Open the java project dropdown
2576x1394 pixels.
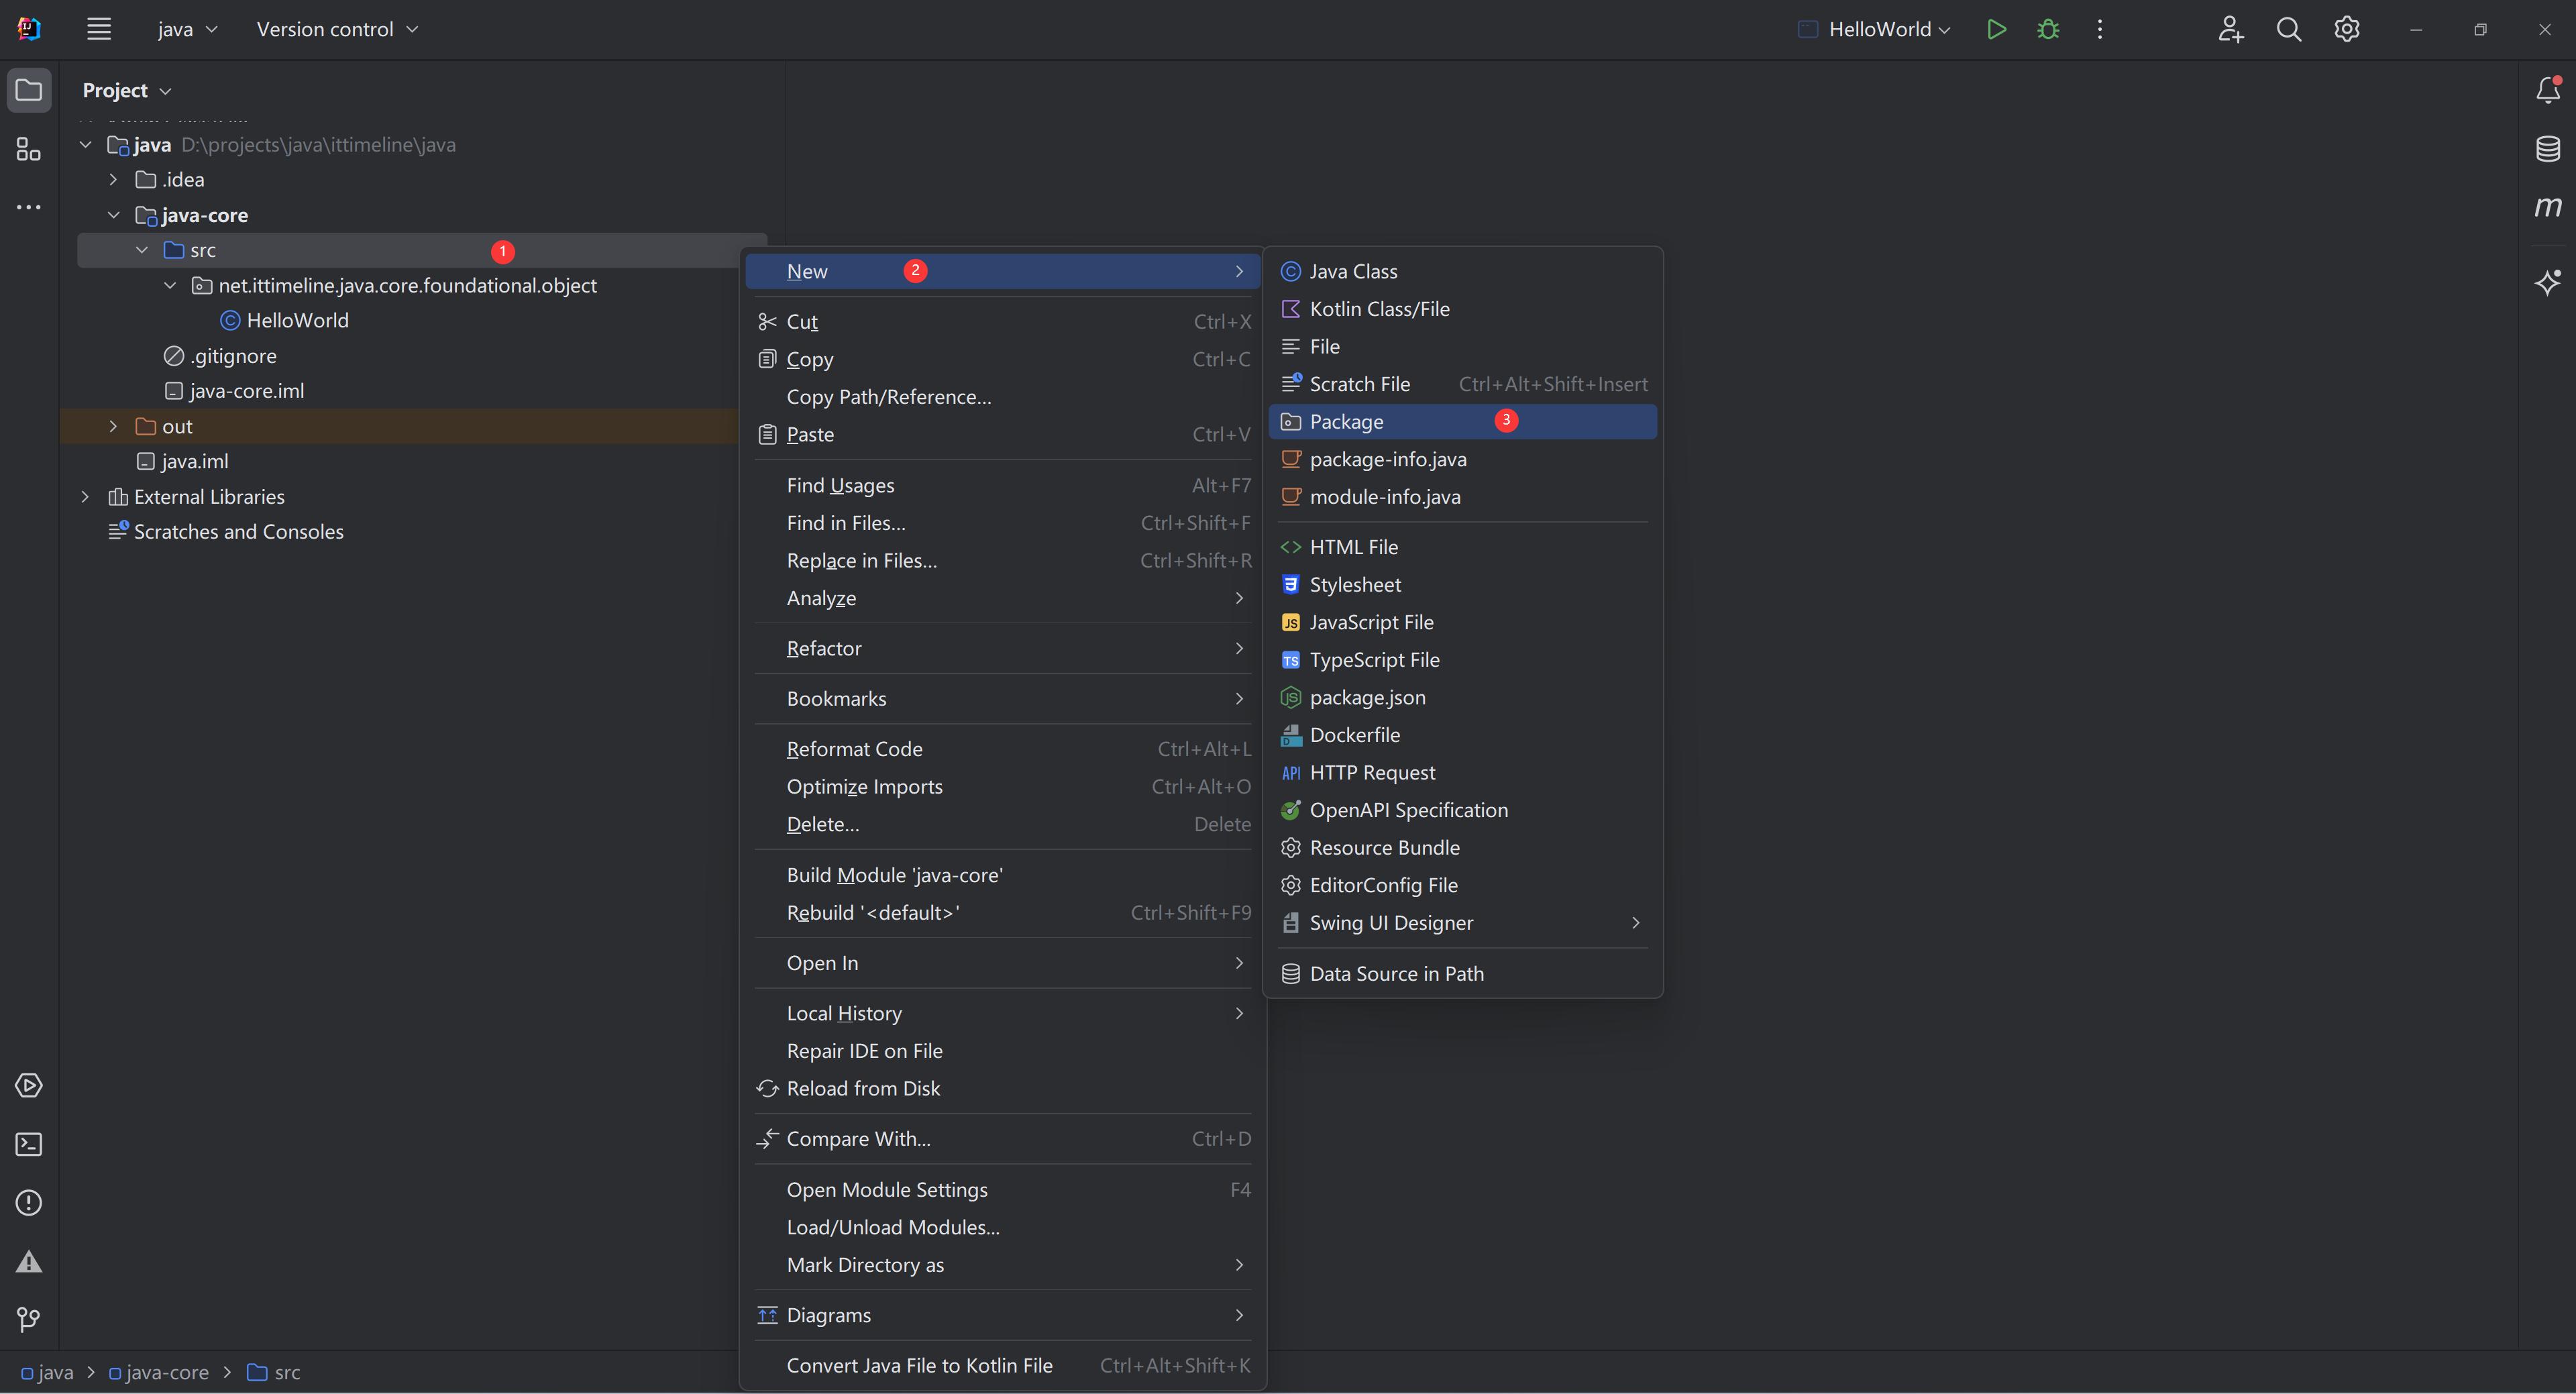click(x=187, y=29)
